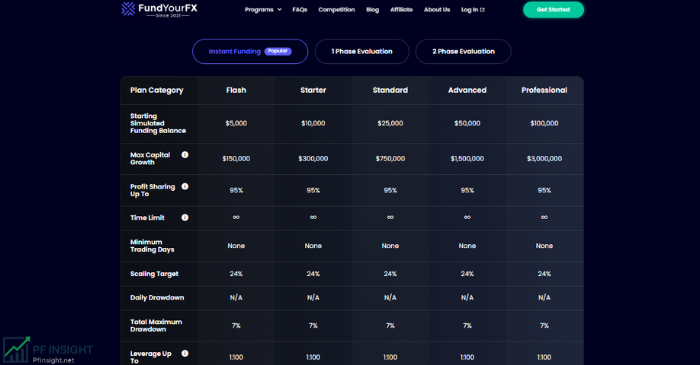The image size is (700, 365).
Task: Click external link icon beside Log In
Action: (483, 10)
